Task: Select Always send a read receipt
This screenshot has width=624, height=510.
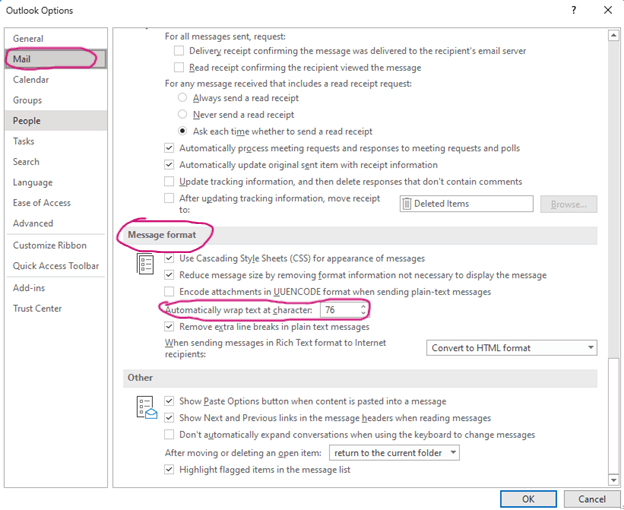Action: pos(182,97)
